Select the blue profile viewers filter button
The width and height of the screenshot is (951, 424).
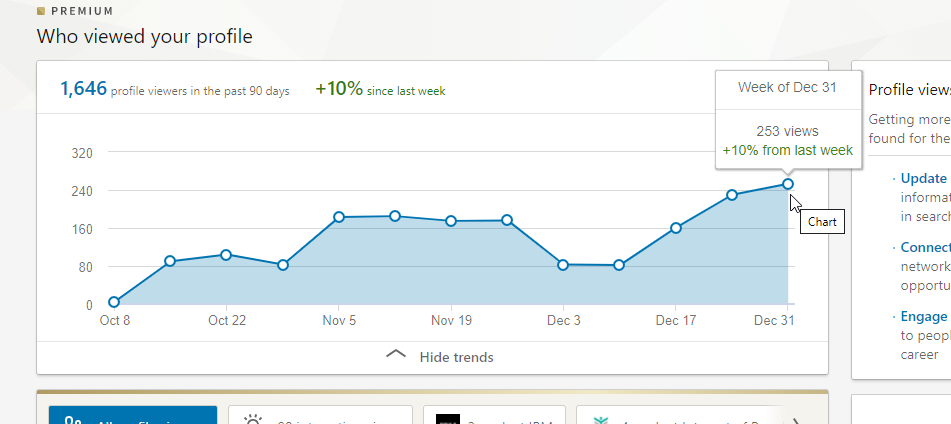(132, 417)
